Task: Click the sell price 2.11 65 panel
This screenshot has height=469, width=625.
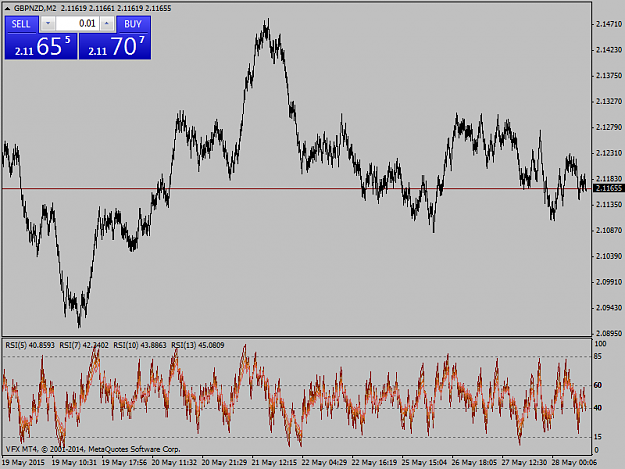Action: 41,46
